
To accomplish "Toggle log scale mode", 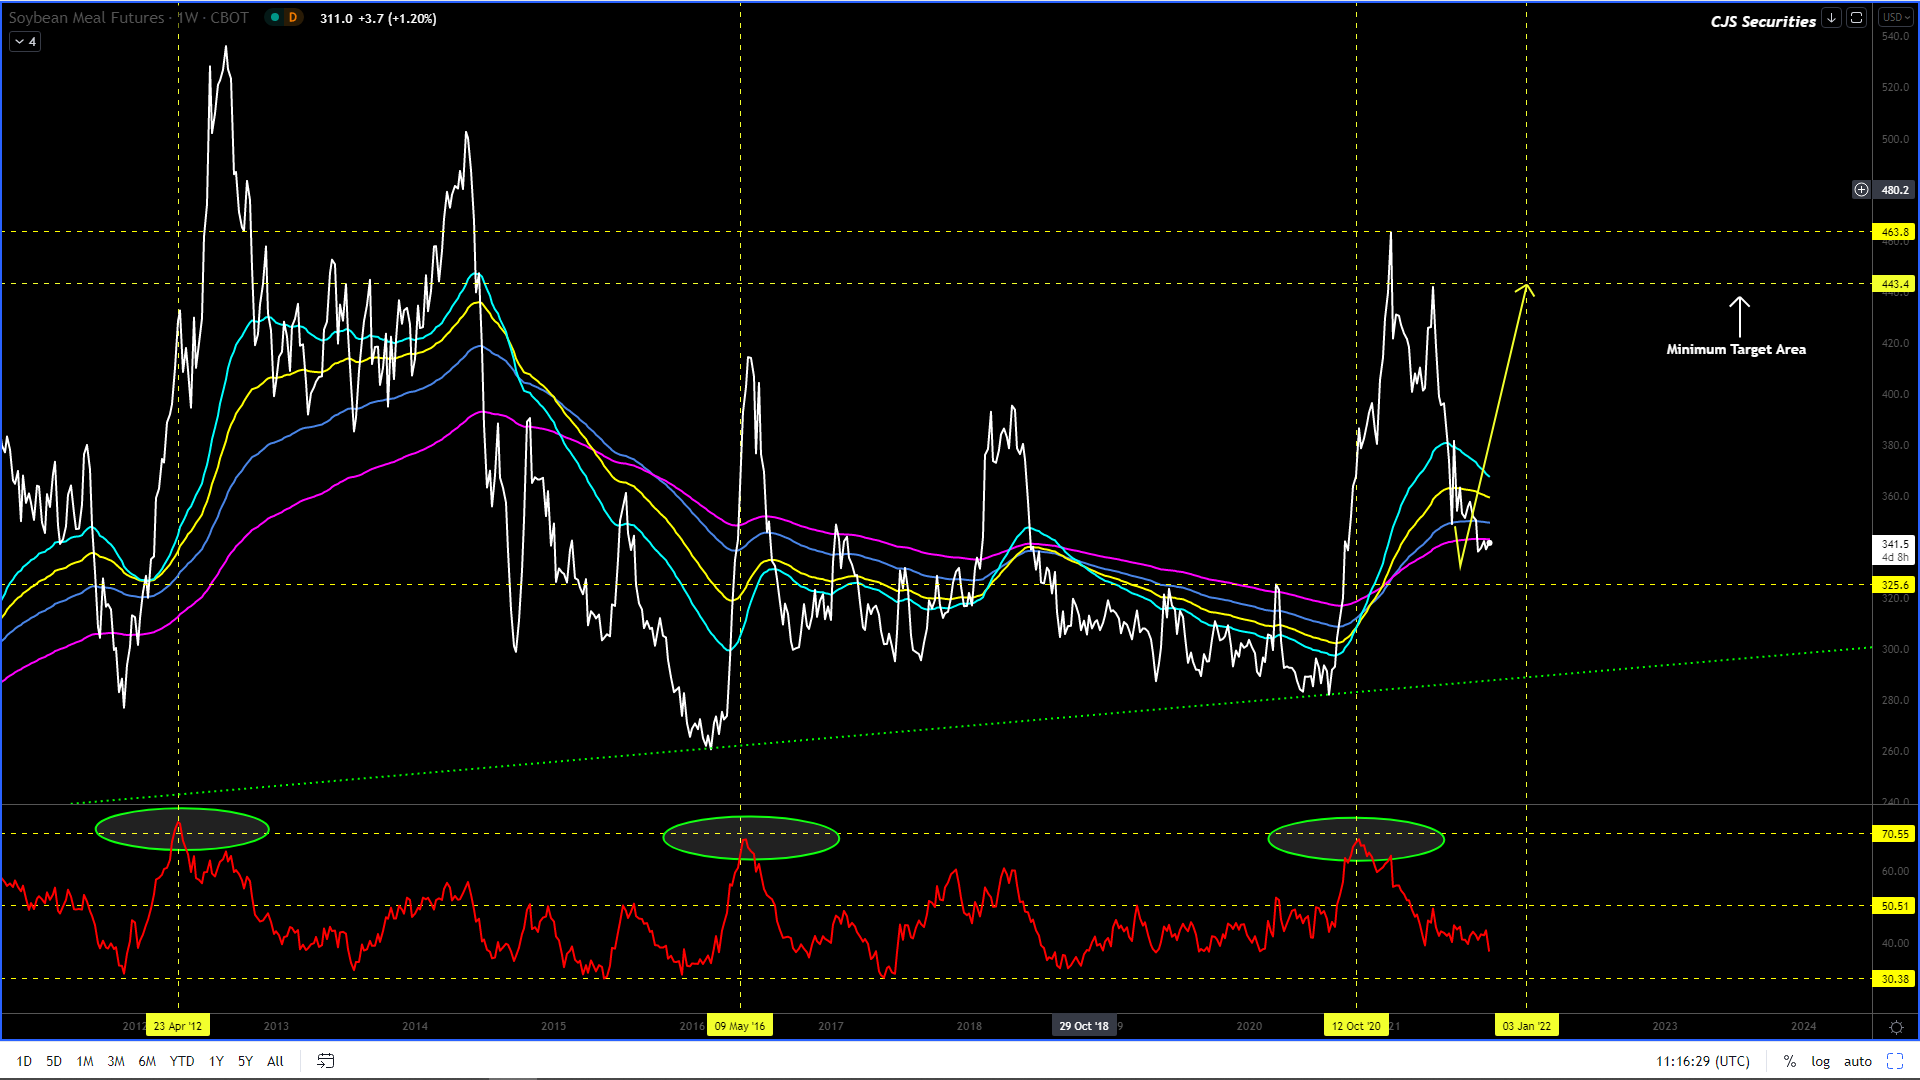I will click(x=1821, y=1061).
